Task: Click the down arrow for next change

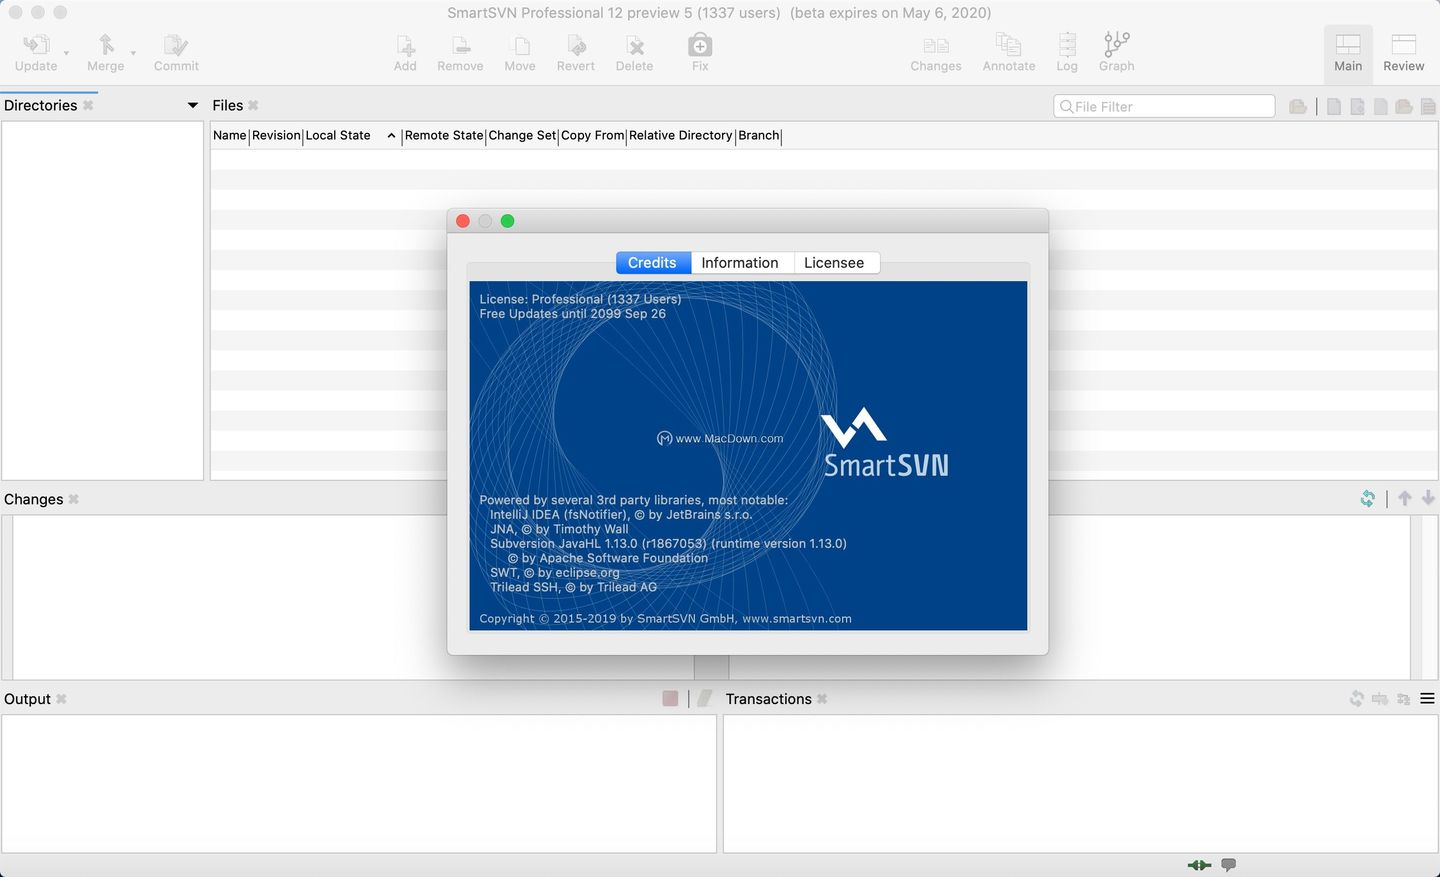Action: 1428,498
